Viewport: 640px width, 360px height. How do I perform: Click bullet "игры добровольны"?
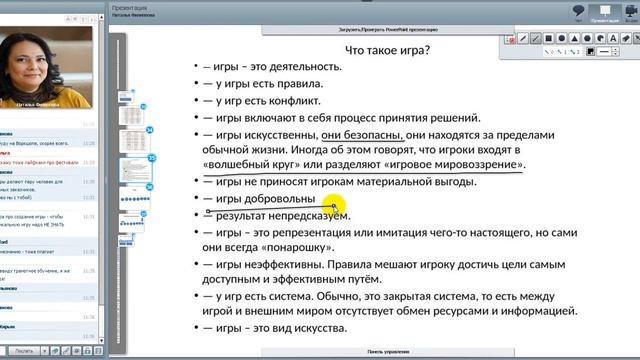point(265,199)
